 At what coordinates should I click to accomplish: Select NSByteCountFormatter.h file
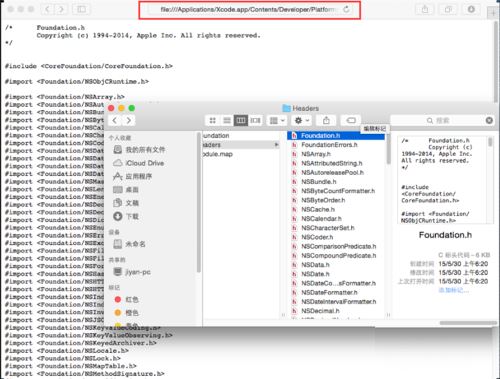point(337,191)
